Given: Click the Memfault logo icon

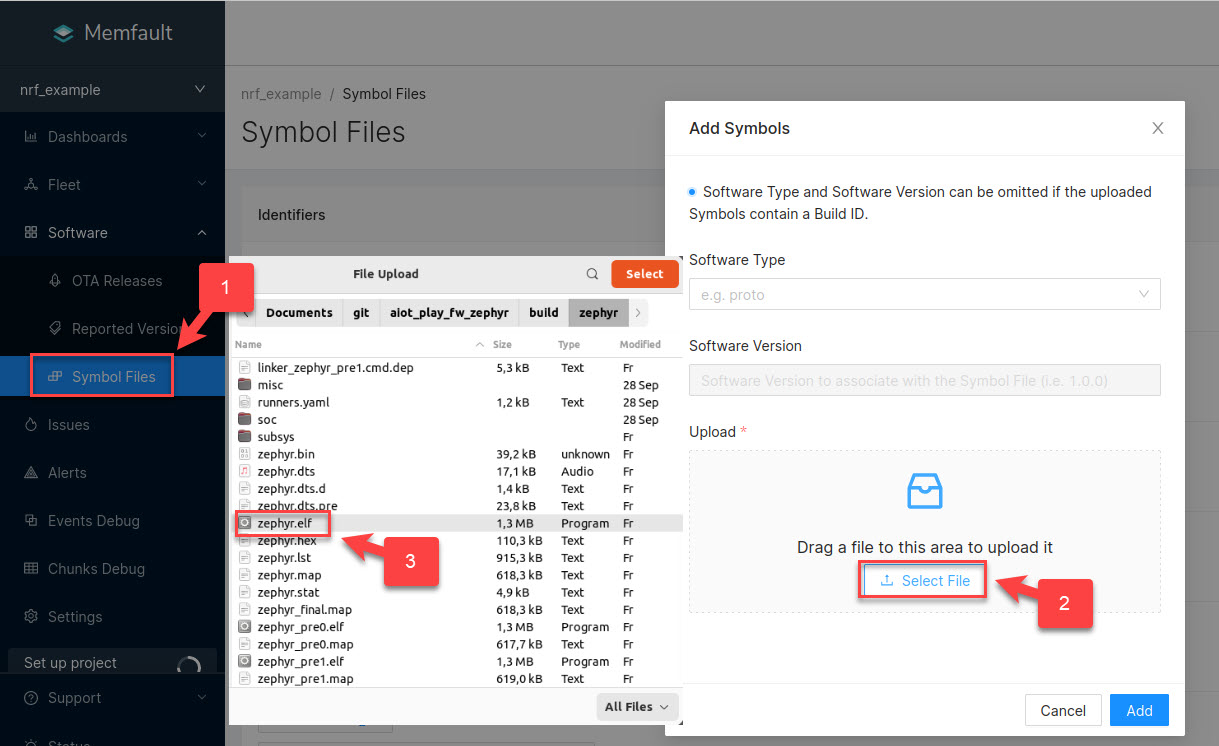Looking at the screenshot, I should click(x=64, y=33).
